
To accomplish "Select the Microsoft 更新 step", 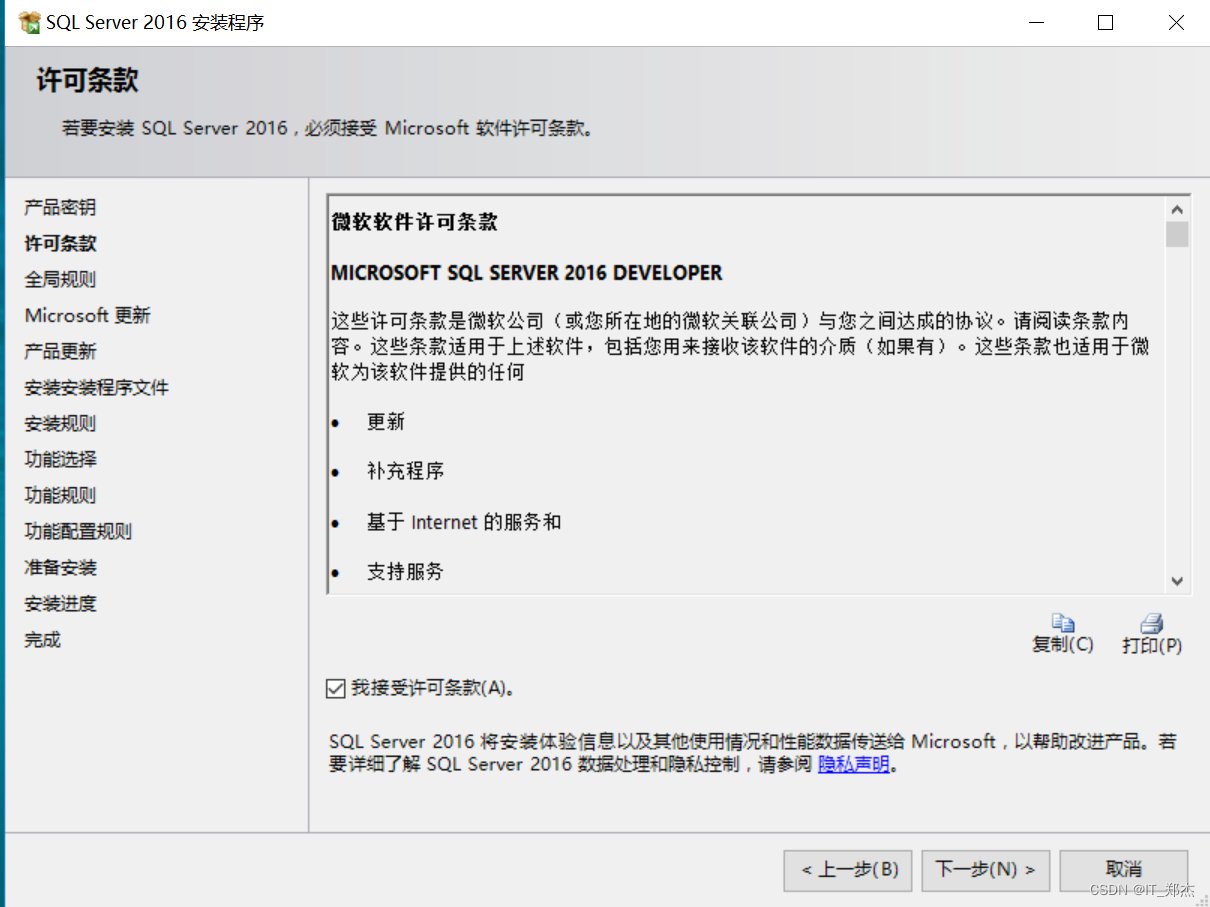I will [87, 316].
